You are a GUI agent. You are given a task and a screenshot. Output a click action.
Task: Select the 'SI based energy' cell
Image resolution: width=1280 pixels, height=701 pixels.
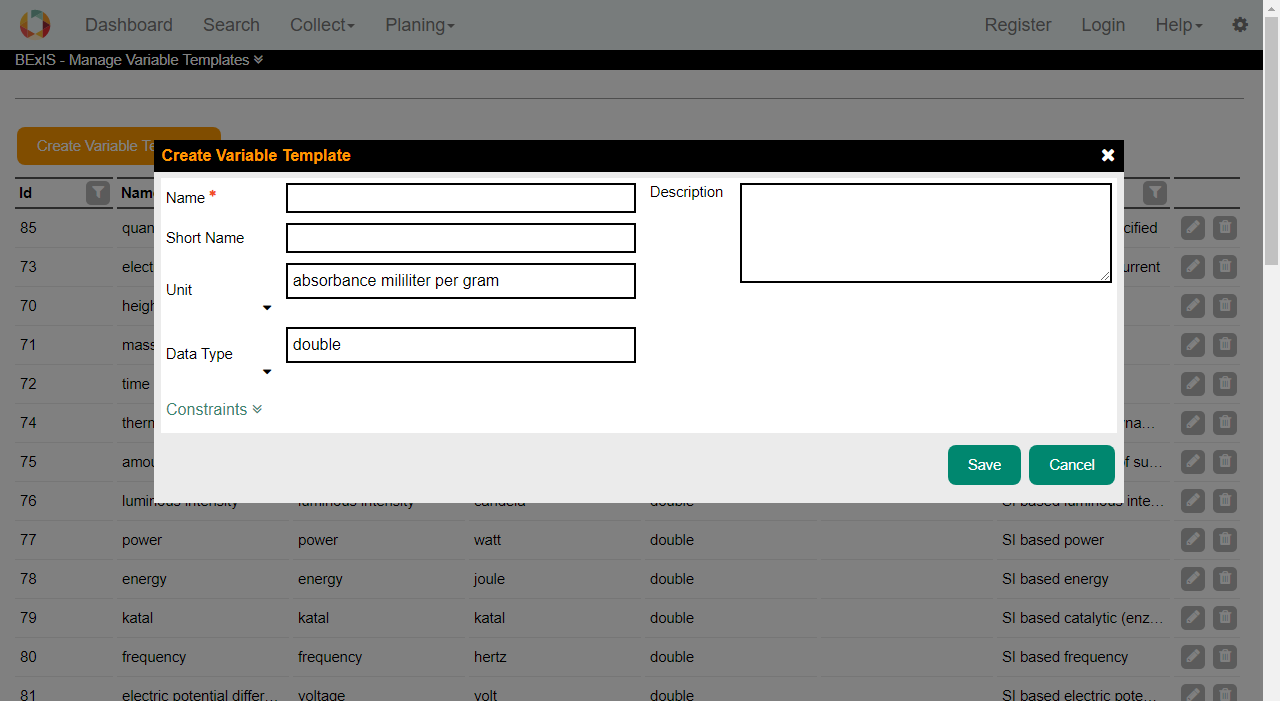(x=1055, y=579)
